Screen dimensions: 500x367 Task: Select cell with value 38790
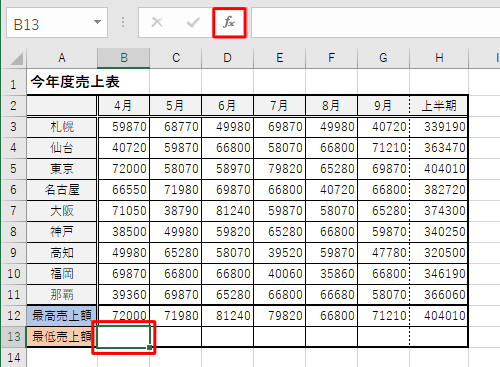[x=176, y=211]
